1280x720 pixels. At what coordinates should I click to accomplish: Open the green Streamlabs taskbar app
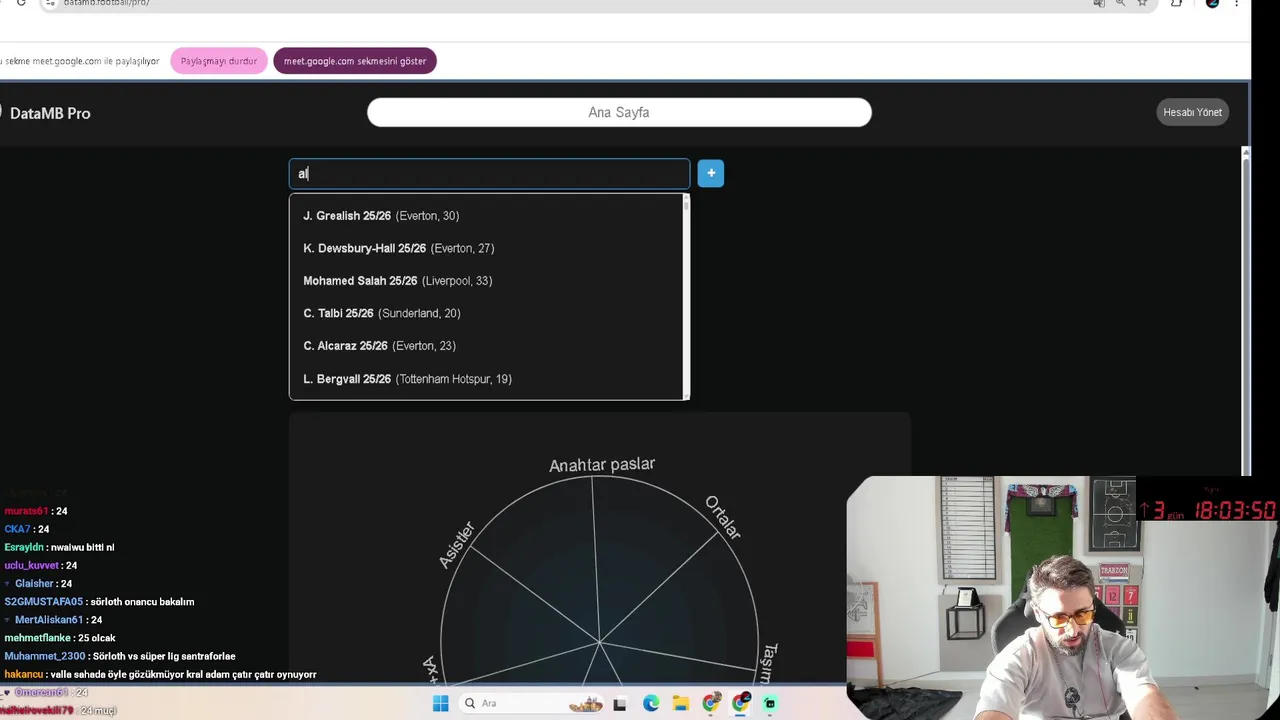coord(770,703)
